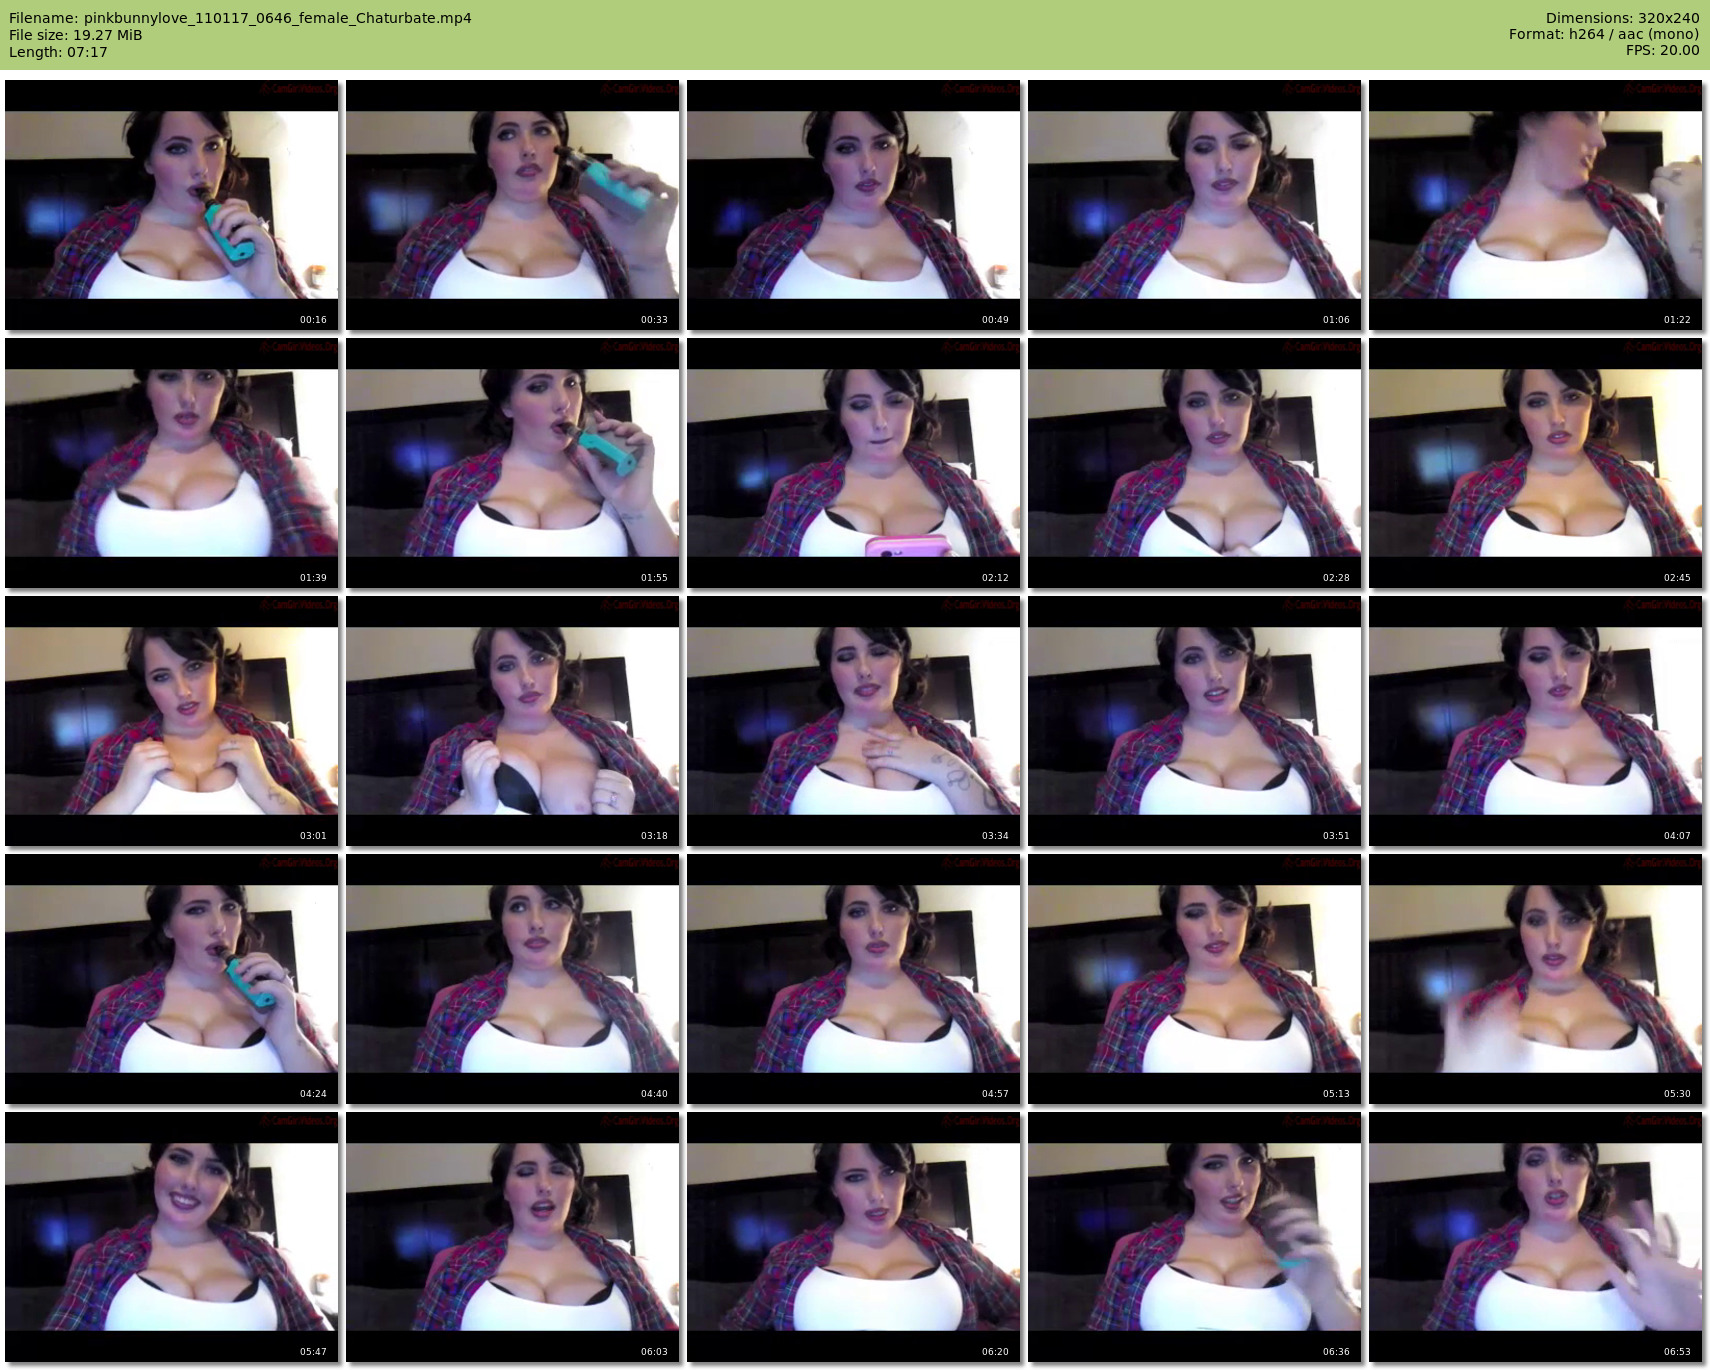This screenshot has height=1370, width=1710.
Task: Click the "File size: 19.27 MiB" text
Action: click(75, 35)
